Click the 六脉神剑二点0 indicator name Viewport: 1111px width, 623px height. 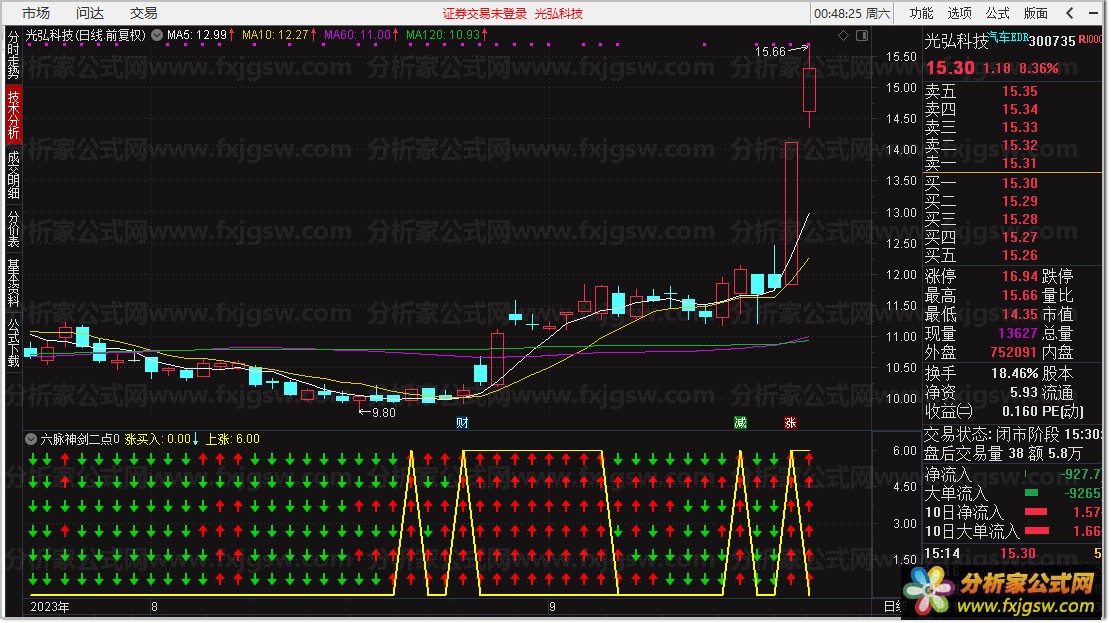point(79,439)
